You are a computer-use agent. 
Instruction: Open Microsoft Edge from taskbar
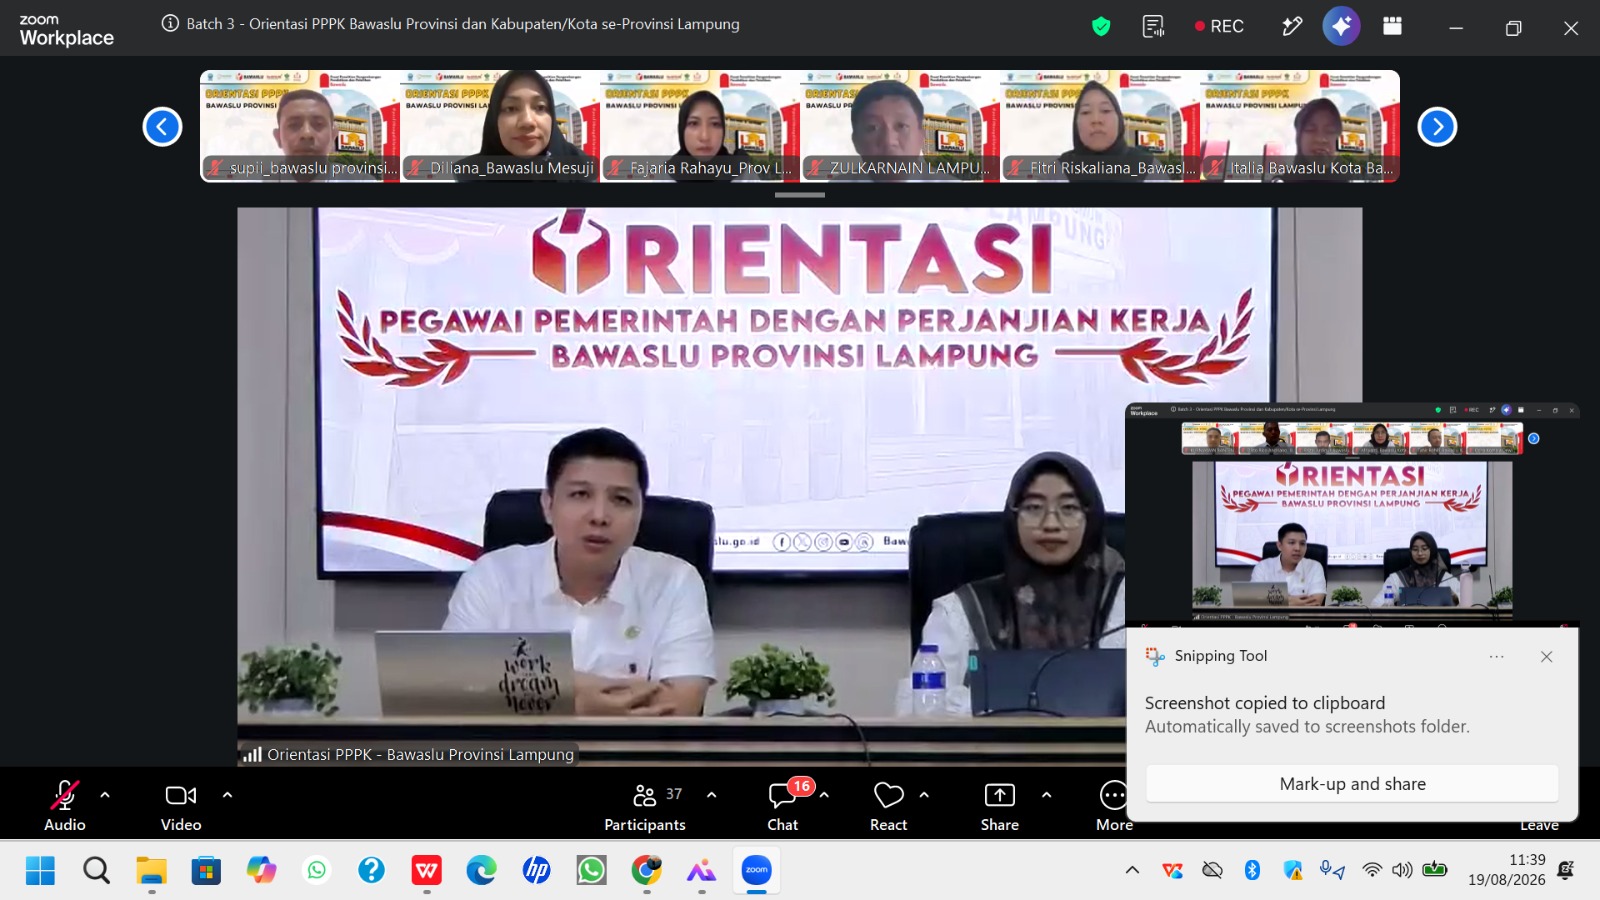coord(481,871)
